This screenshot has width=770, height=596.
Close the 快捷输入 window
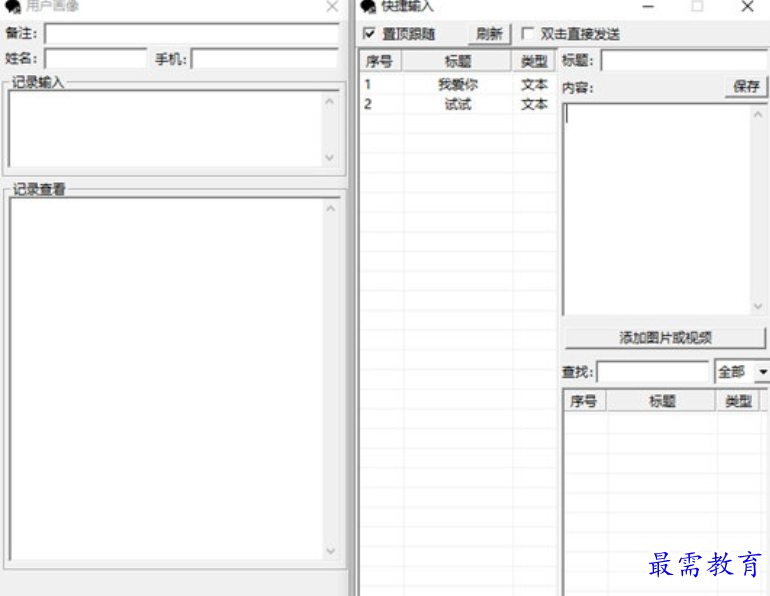tap(747, 6)
